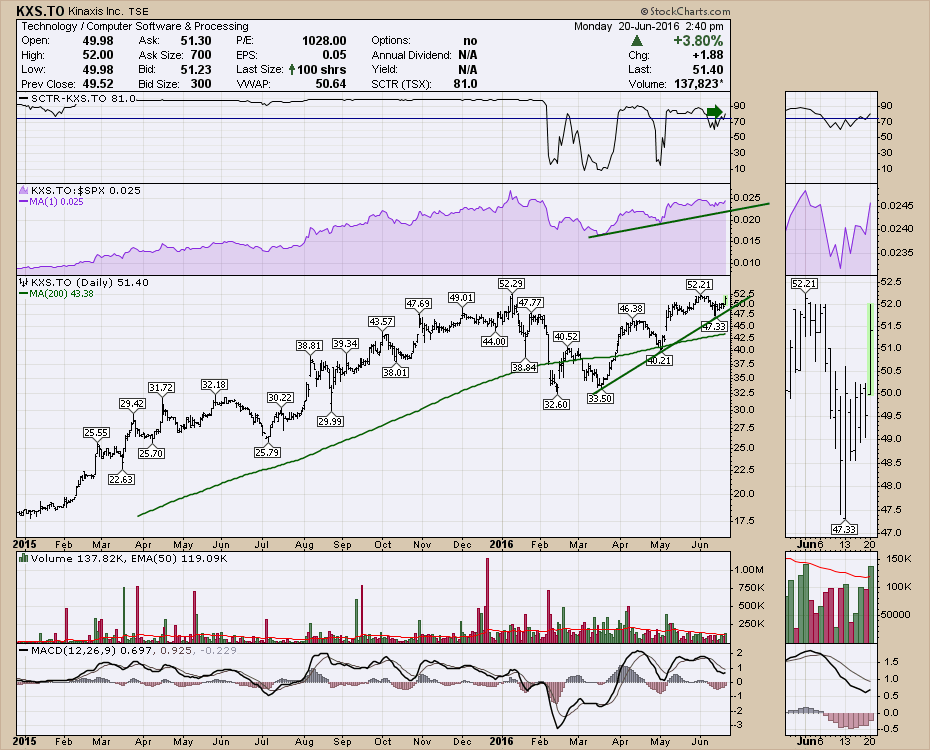Click the green last-size up arrow

pyautogui.click(x=292, y=69)
